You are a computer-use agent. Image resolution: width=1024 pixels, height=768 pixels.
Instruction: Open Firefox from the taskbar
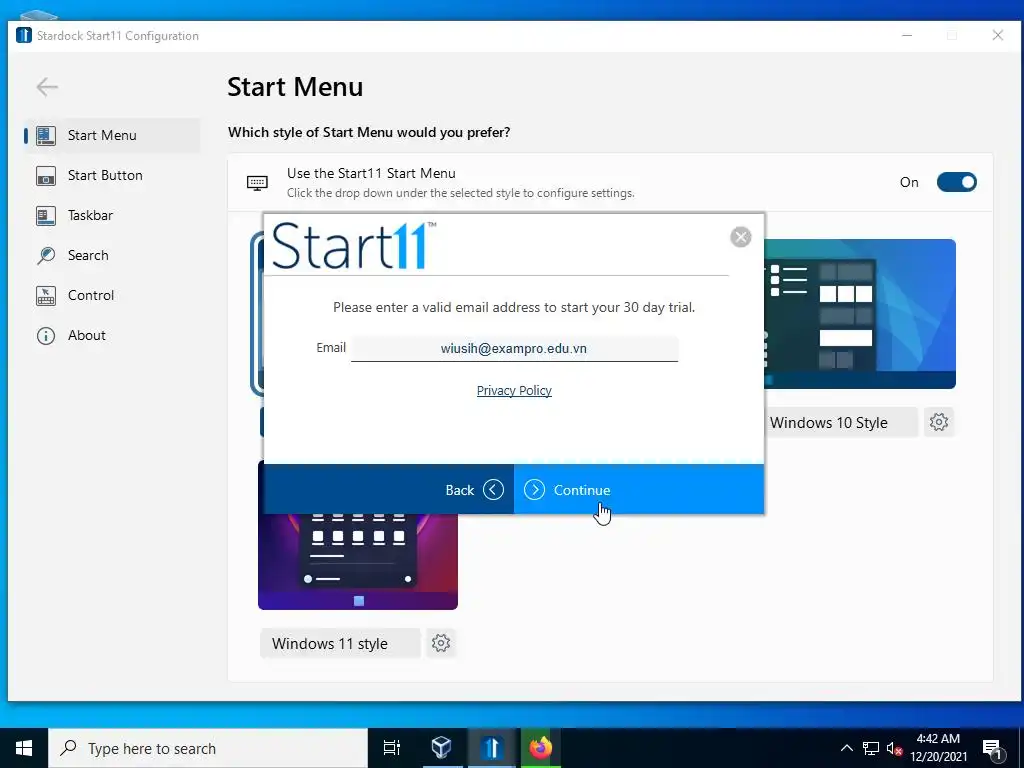pos(541,748)
